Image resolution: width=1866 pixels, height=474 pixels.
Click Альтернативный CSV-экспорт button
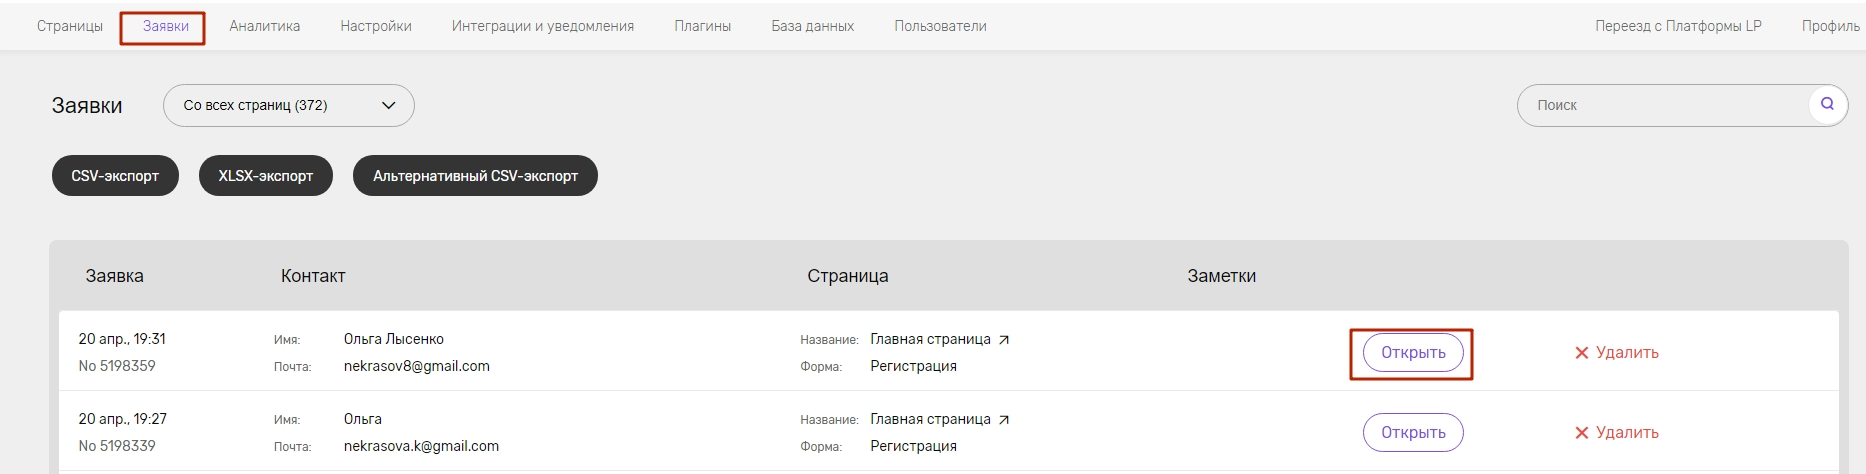point(475,176)
